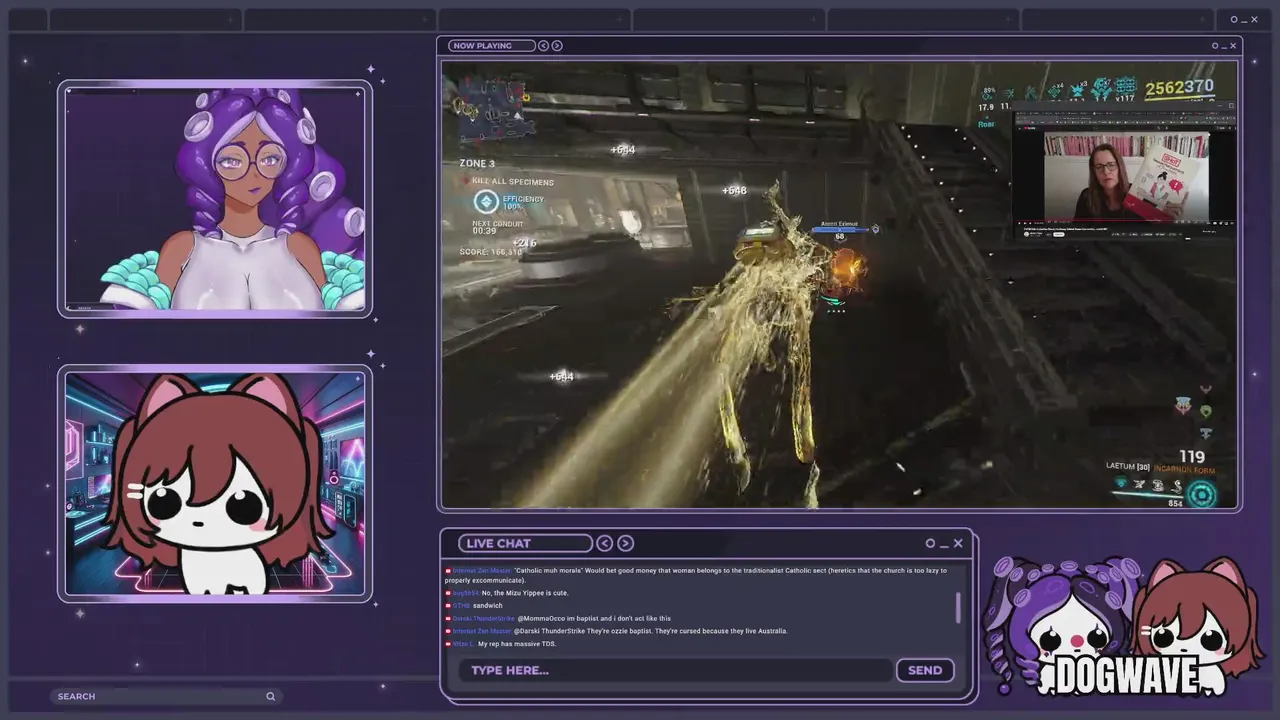Click the x4 buff icon
1280x720 pixels.
(1055, 91)
